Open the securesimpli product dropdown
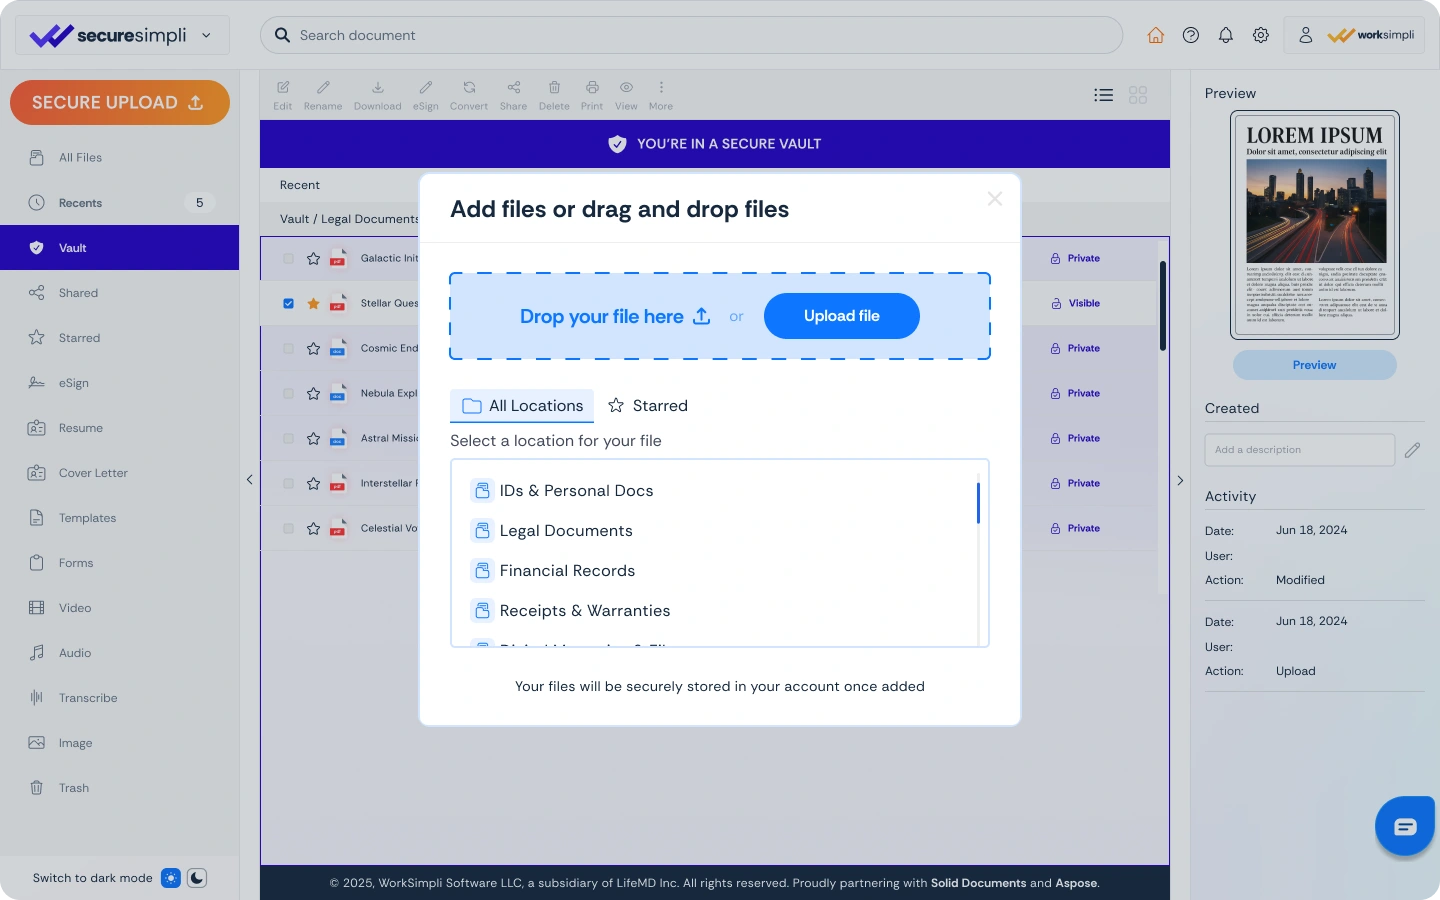1440x900 pixels. pos(122,35)
